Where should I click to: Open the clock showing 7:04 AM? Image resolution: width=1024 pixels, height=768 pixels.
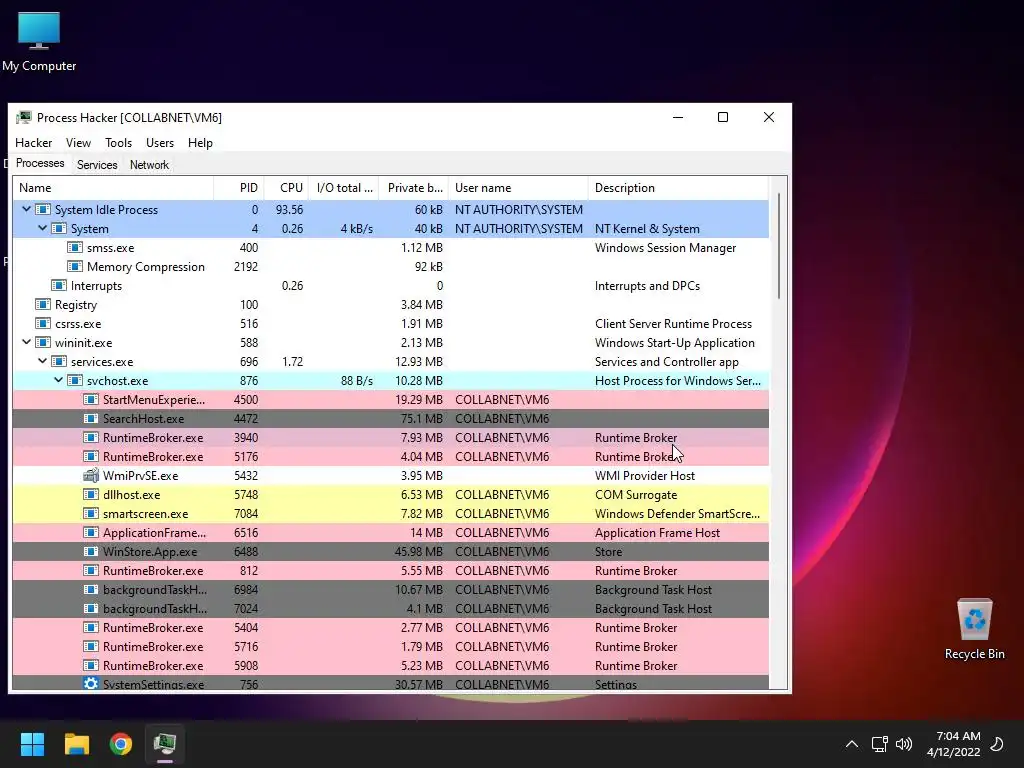point(953,744)
